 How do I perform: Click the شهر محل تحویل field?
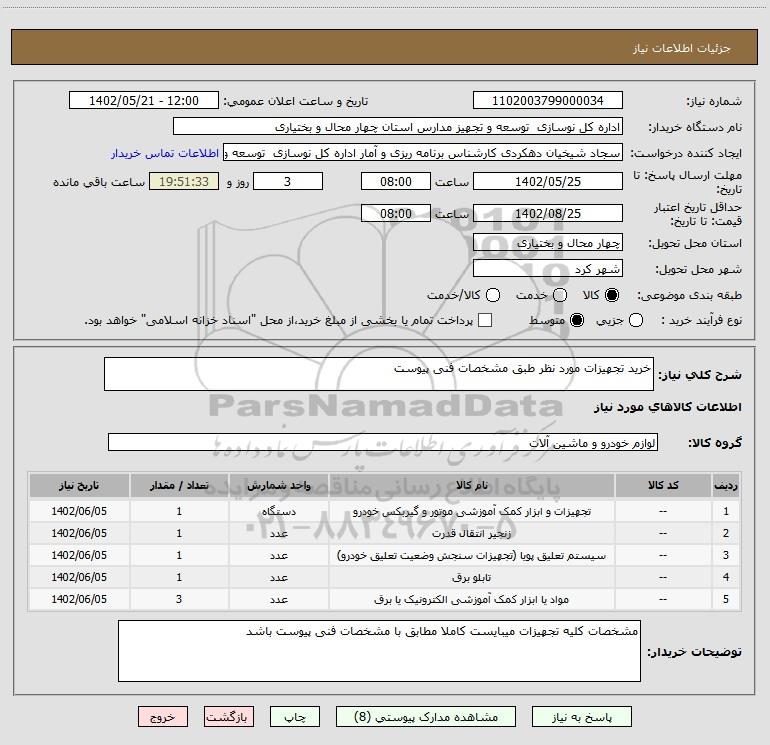(548, 269)
